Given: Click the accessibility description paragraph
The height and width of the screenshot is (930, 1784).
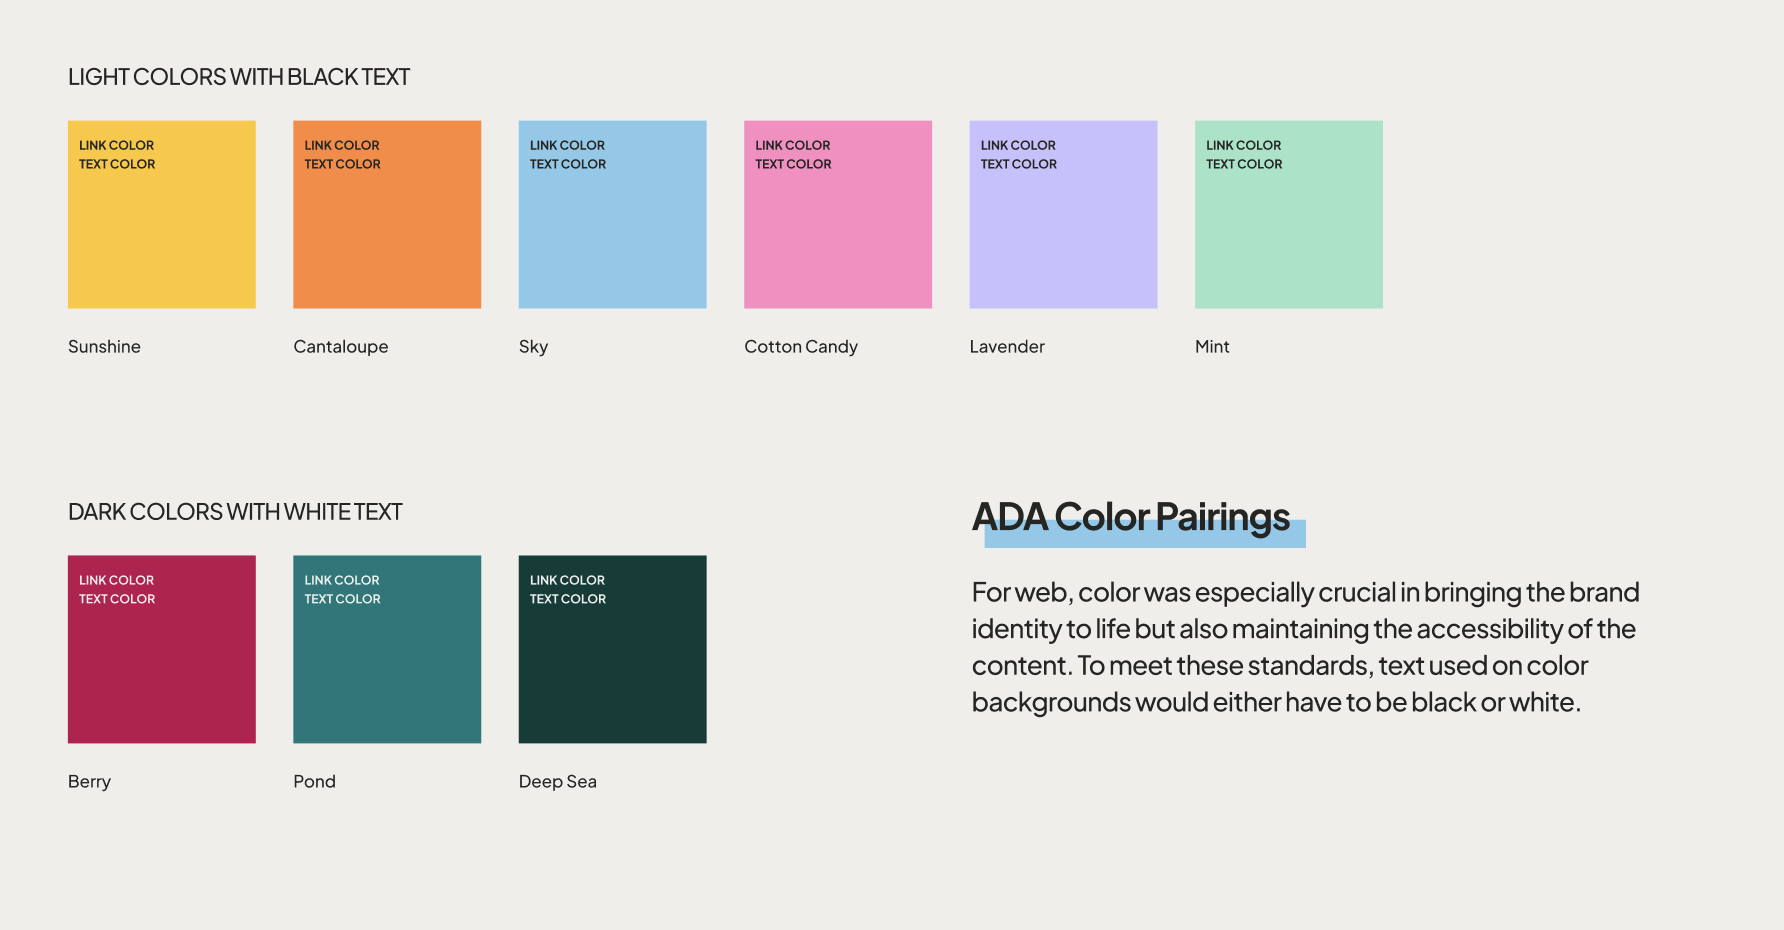Looking at the screenshot, I should point(1305,647).
